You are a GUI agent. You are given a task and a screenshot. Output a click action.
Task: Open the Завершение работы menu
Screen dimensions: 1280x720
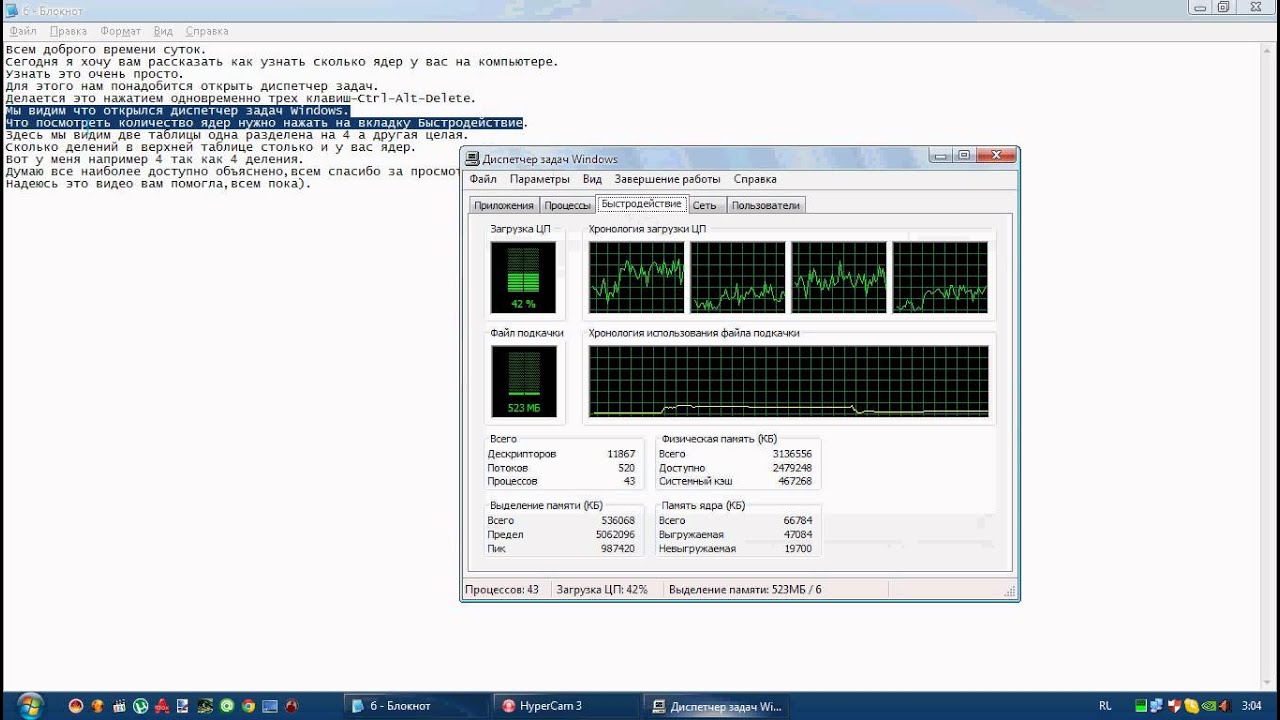pos(667,179)
